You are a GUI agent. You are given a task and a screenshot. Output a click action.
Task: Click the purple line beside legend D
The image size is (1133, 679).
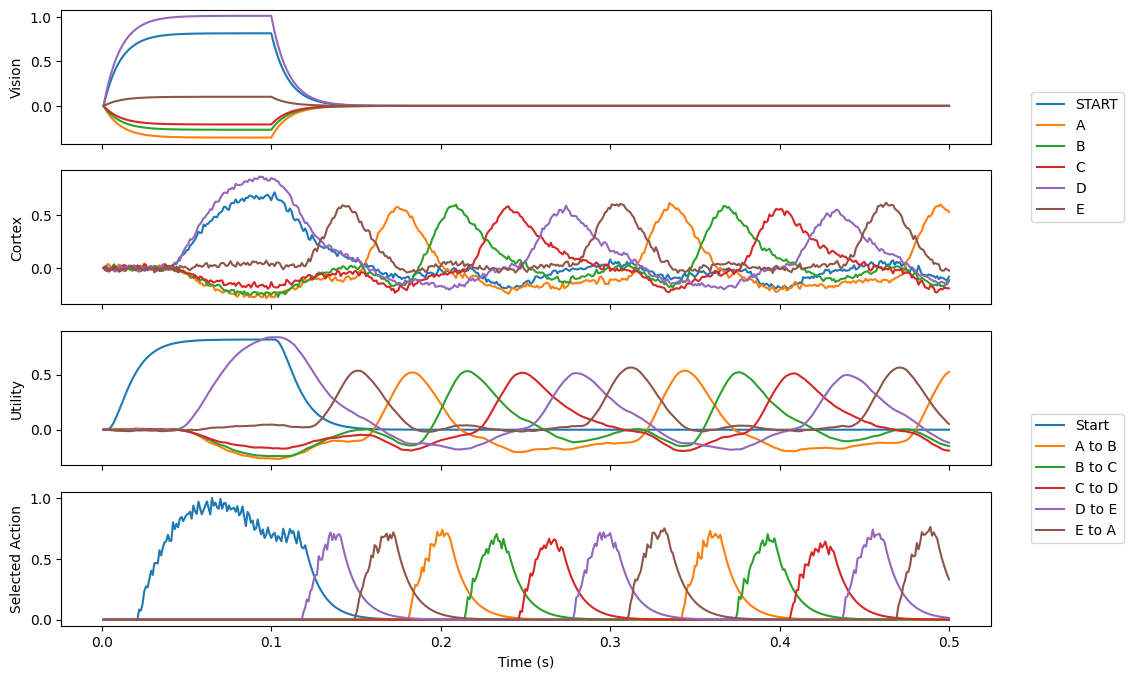pyautogui.click(x=1051, y=188)
